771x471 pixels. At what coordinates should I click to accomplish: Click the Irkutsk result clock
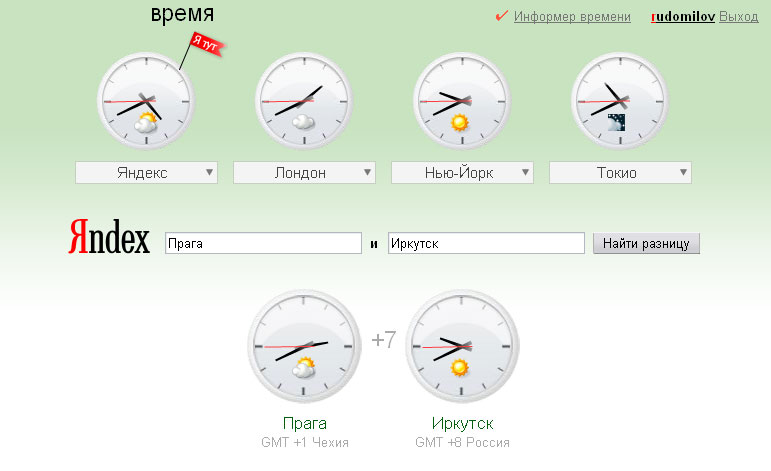pos(462,346)
